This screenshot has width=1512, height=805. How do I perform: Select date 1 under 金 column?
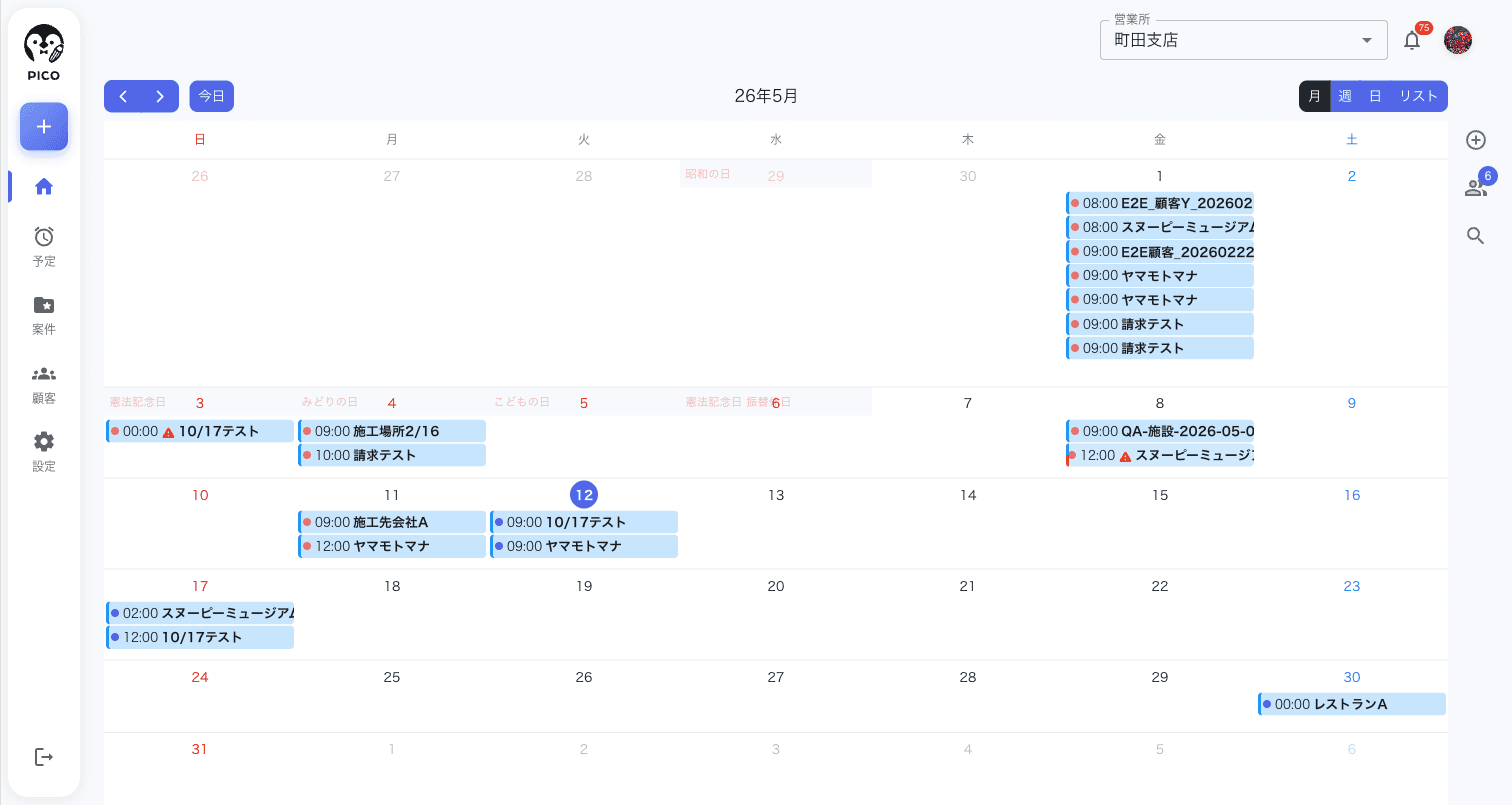click(1160, 176)
